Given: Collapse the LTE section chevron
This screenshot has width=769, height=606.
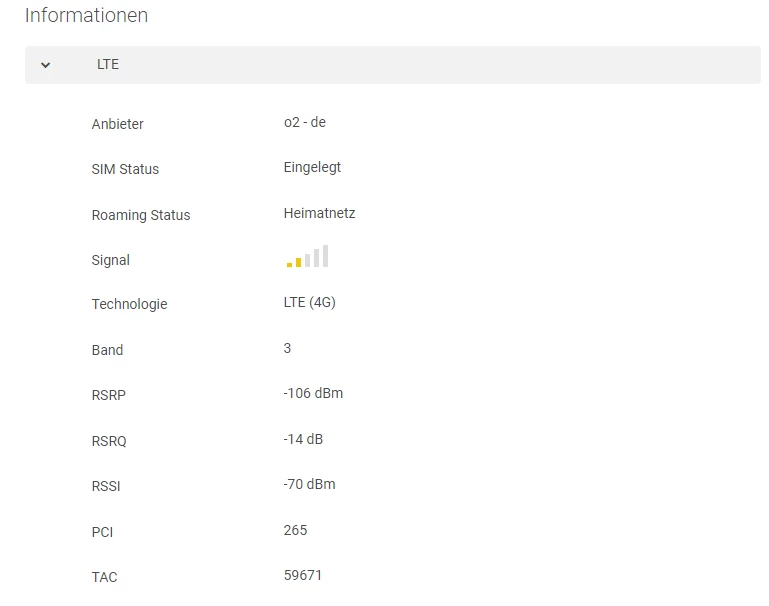Looking at the screenshot, I should 46,65.
